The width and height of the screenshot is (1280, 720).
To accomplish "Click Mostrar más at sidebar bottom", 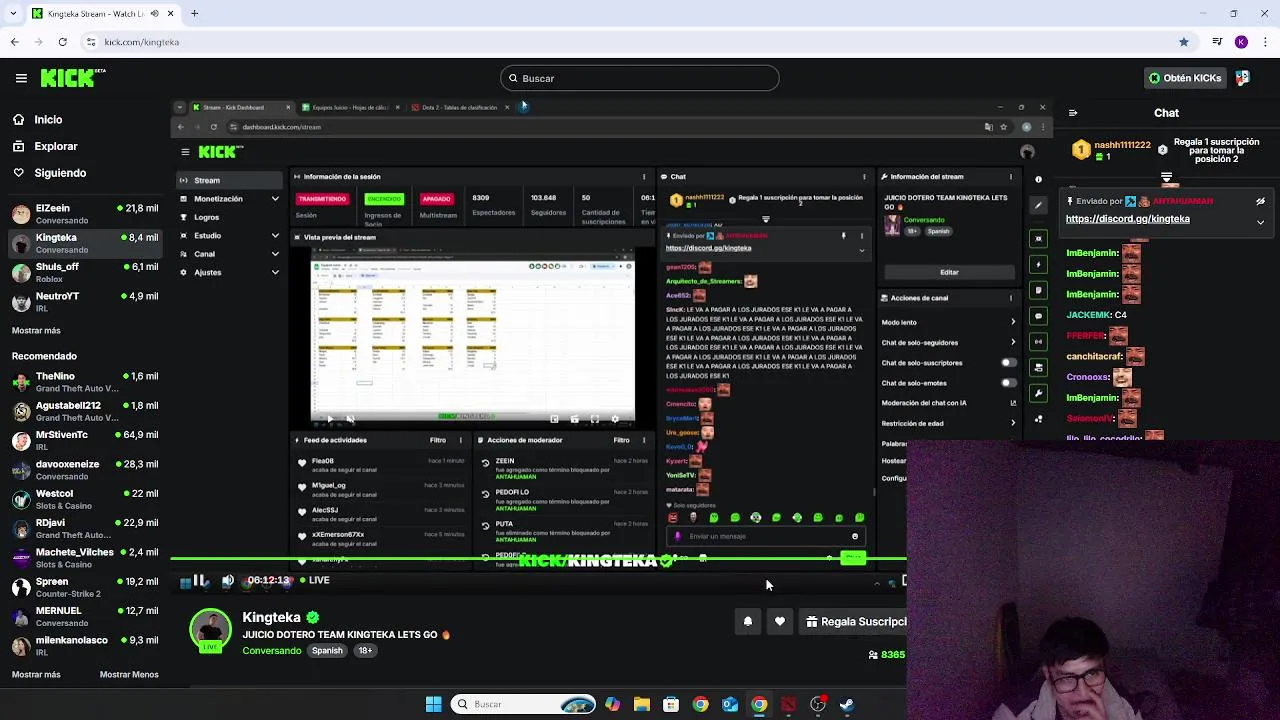I will coord(36,674).
